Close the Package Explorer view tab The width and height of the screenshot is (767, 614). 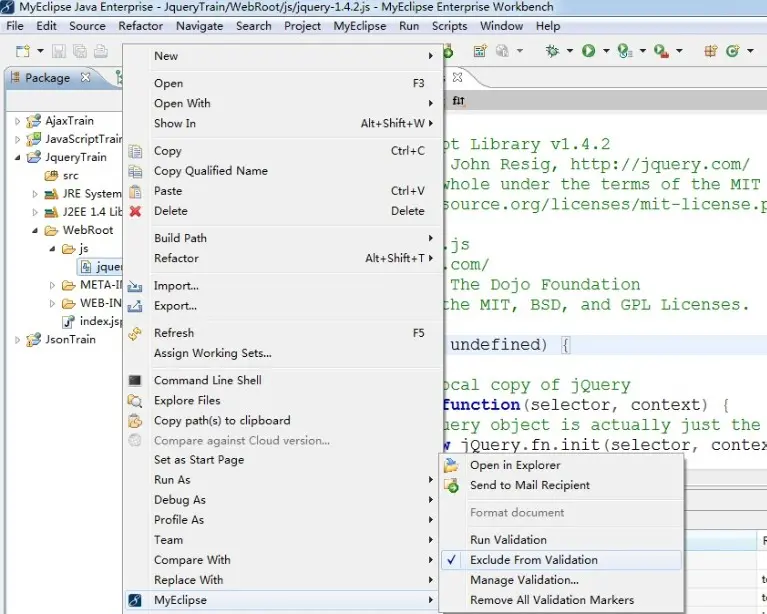pyautogui.click(x=86, y=77)
